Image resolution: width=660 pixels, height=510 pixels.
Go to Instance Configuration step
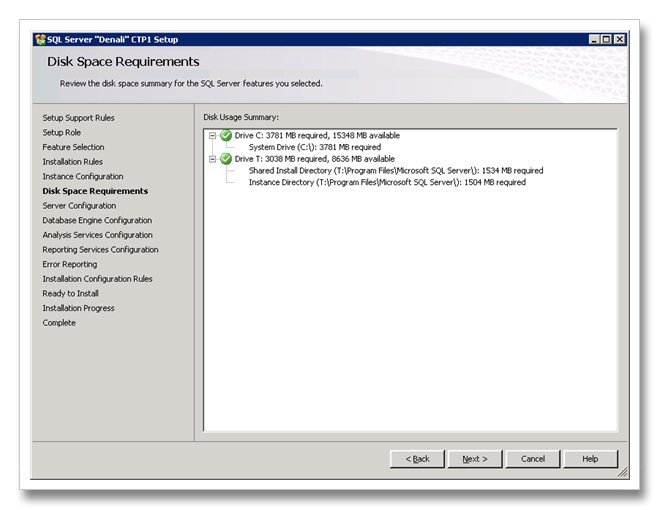(x=82, y=176)
